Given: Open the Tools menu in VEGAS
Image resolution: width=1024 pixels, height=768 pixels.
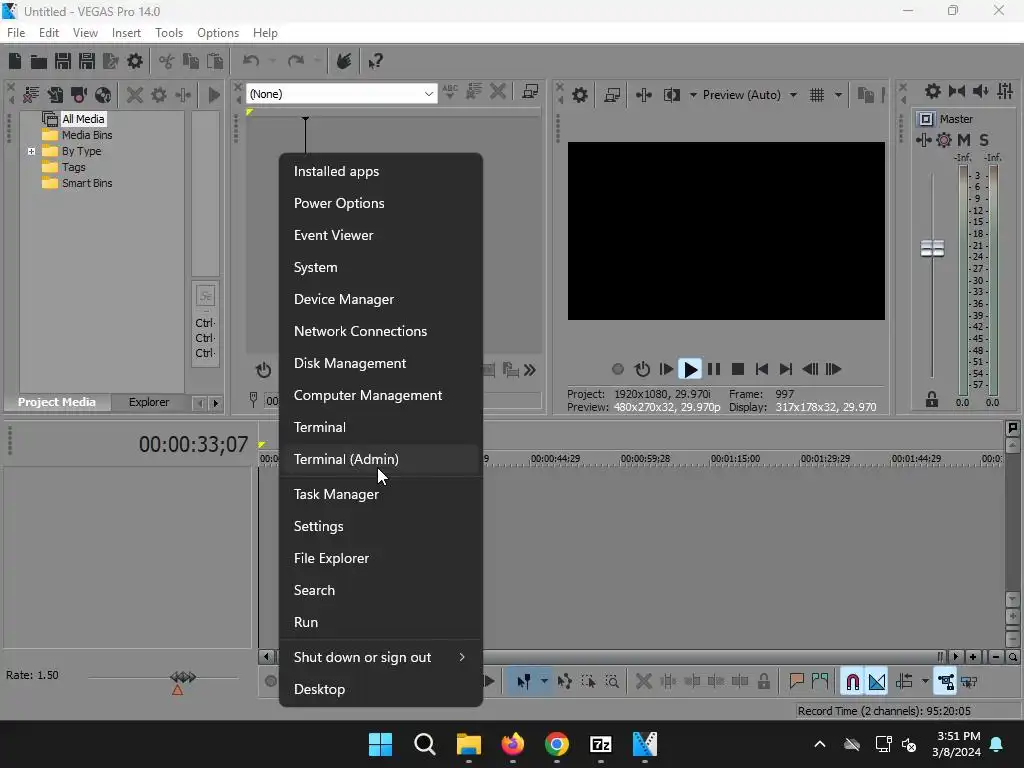Looking at the screenshot, I should pyautogui.click(x=168, y=33).
